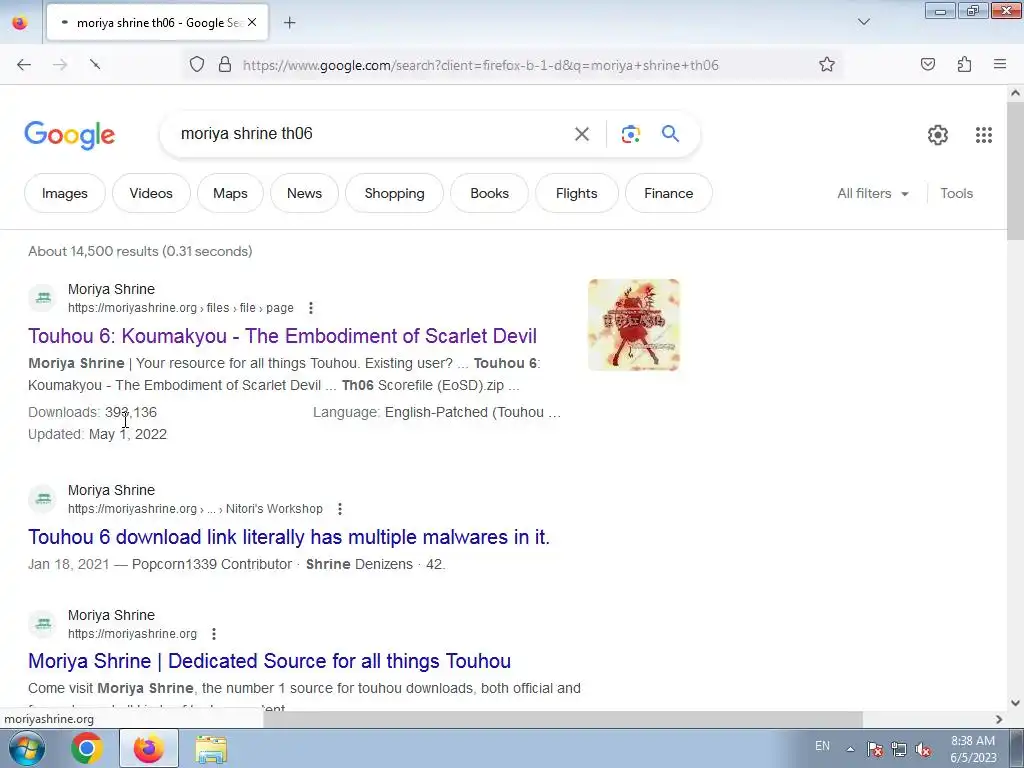Show hidden tray icons arrow
The image size is (1024, 768).
(850, 749)
